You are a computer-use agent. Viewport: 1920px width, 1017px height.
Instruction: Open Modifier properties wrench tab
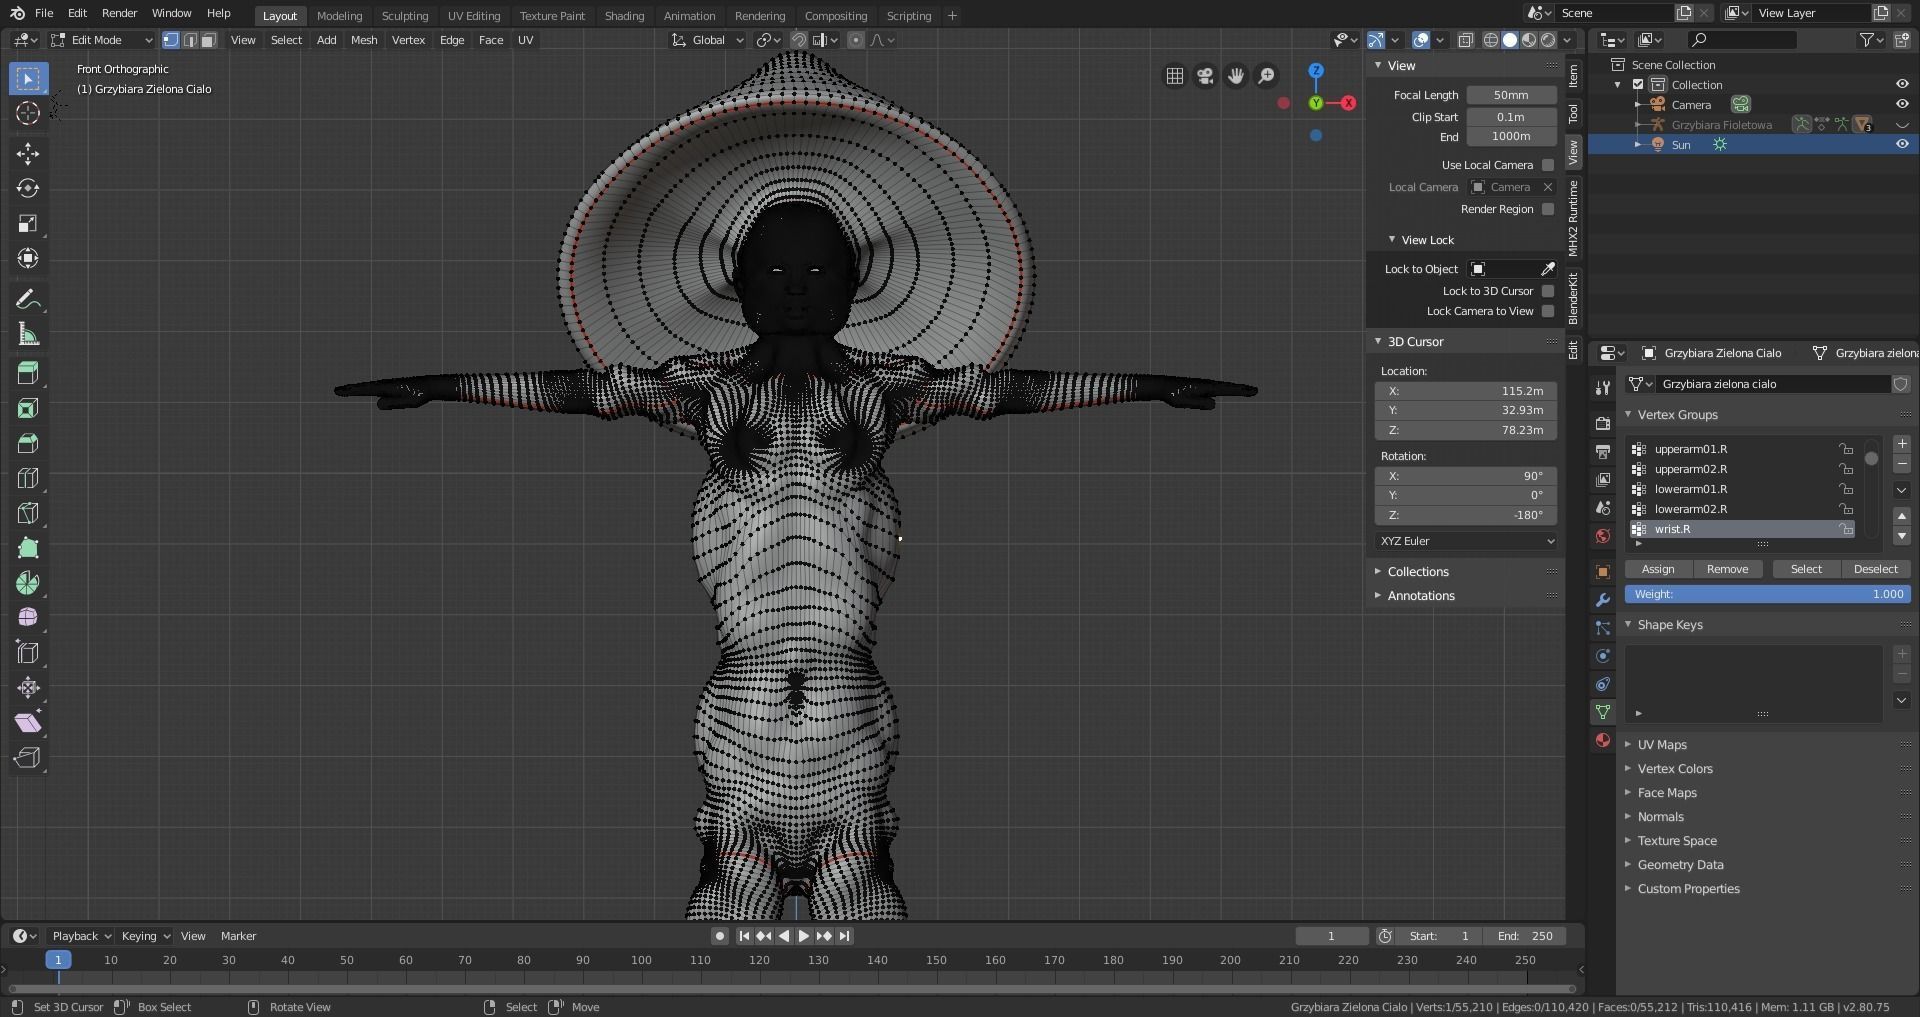point(1603,600)
